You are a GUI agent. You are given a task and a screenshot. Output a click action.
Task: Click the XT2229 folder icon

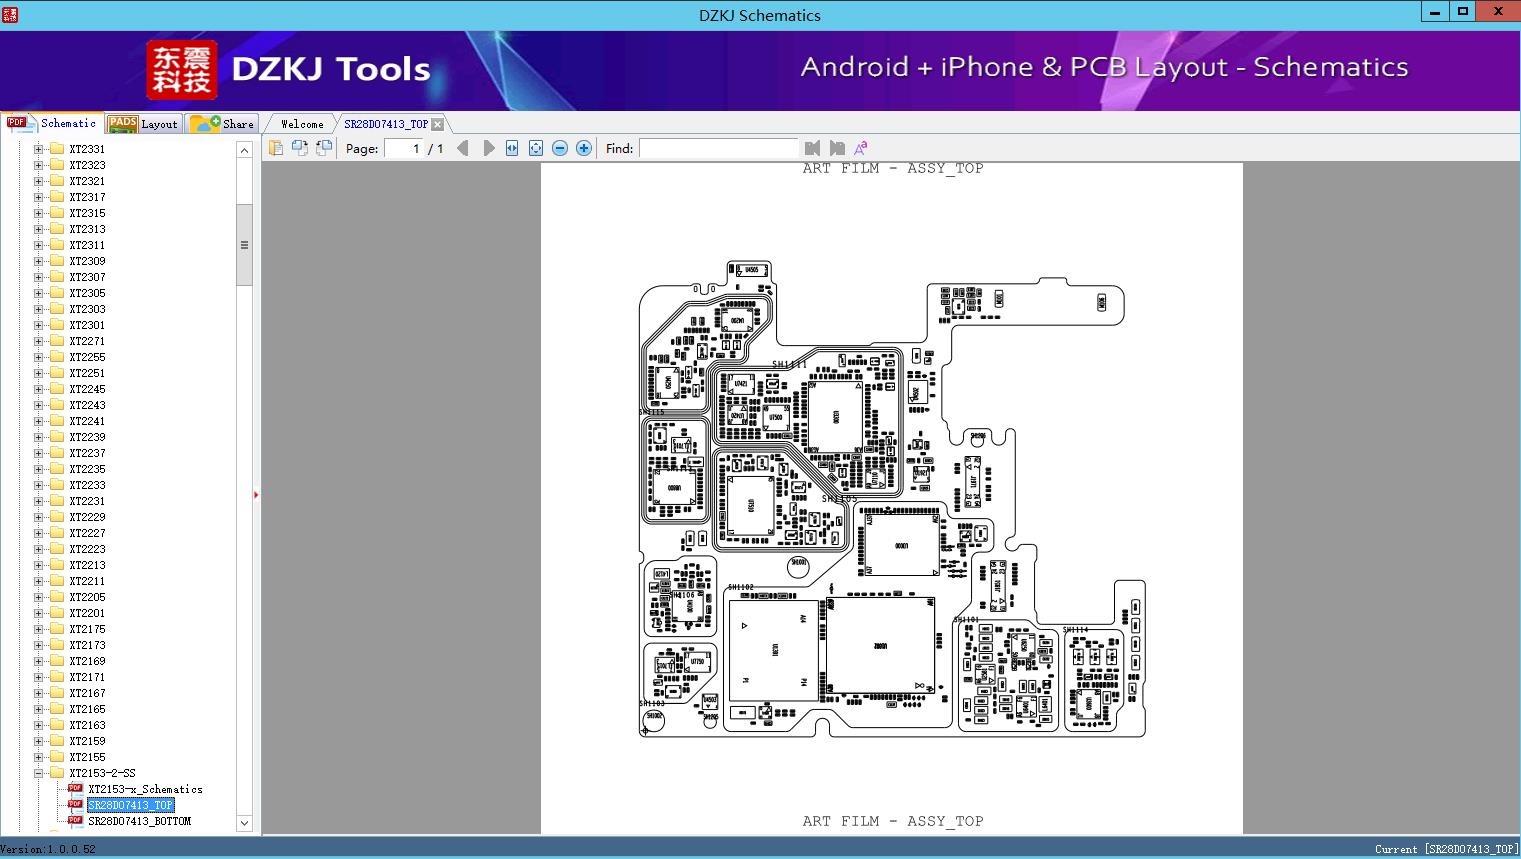57,517
